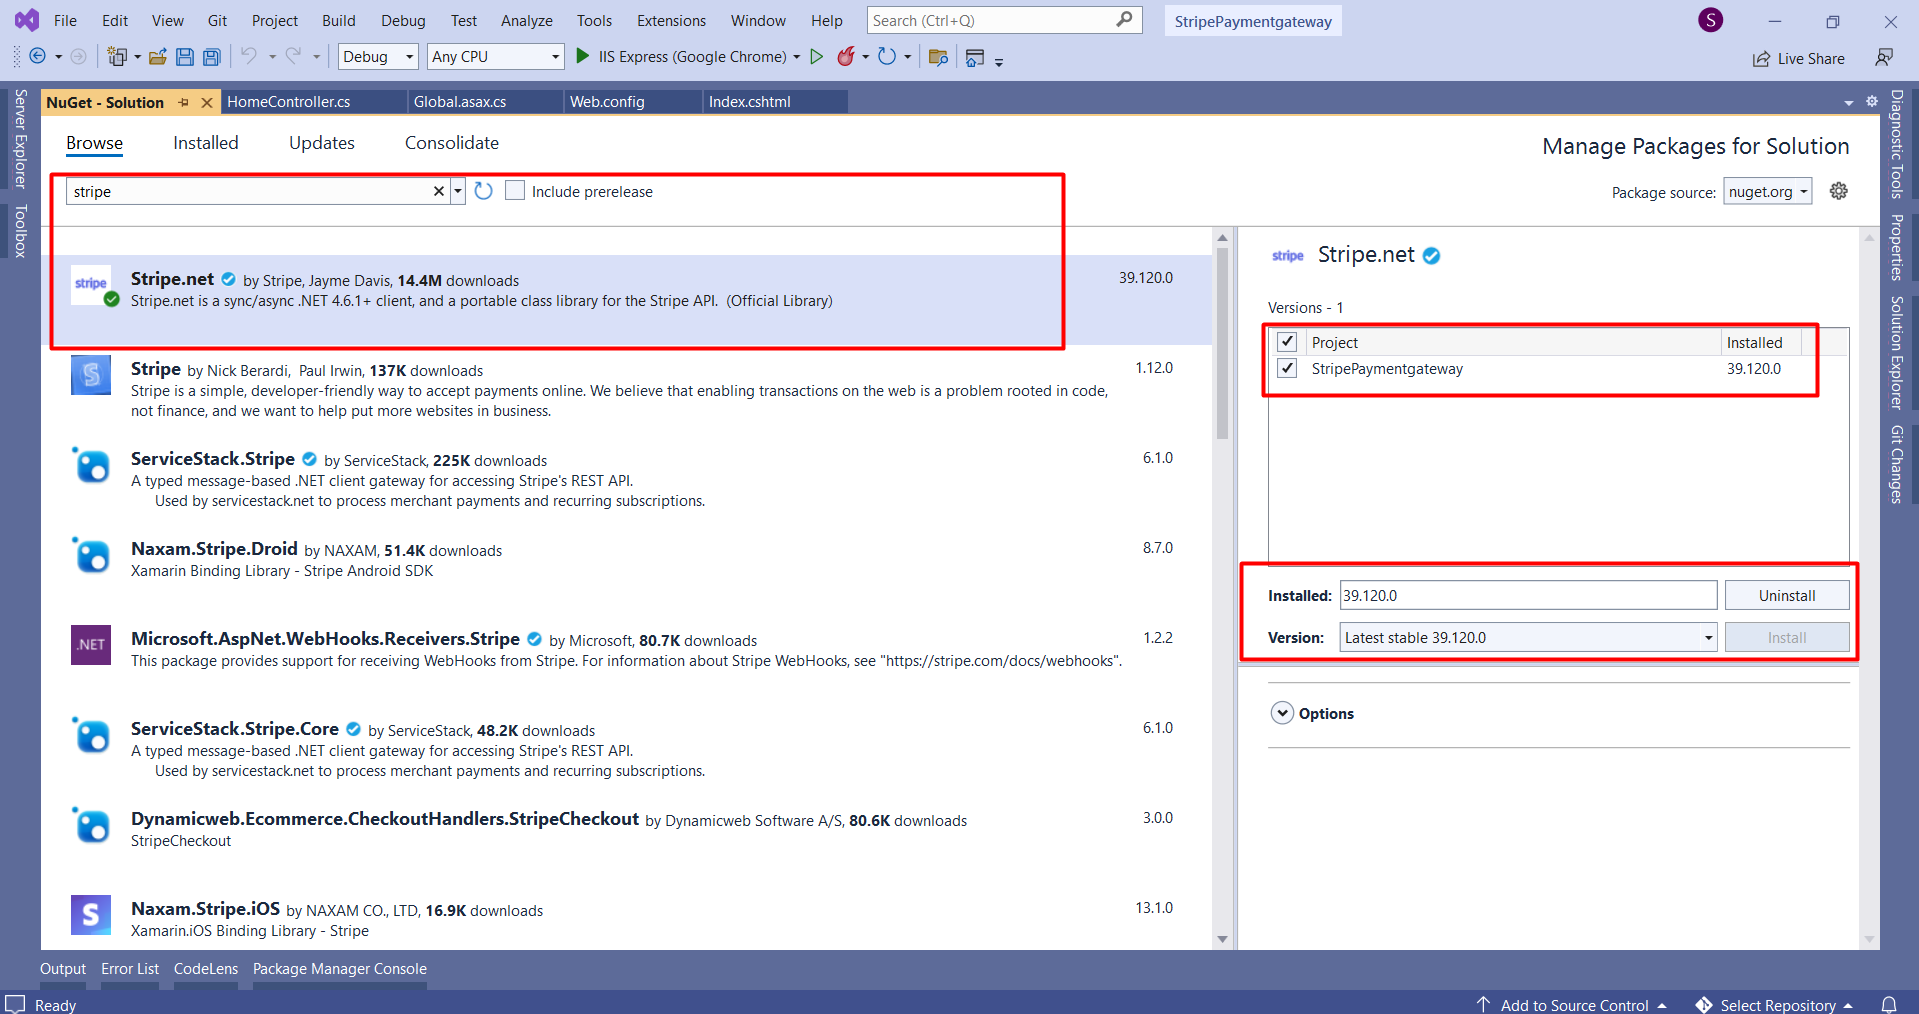Click the package list scroll down arrow
Viewport: 1919px width, 1014px height.
point(1222,939)
